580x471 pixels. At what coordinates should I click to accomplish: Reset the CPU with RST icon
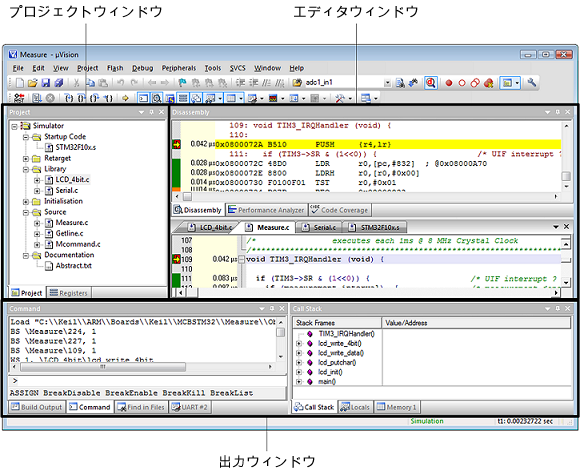click(18, 98)
